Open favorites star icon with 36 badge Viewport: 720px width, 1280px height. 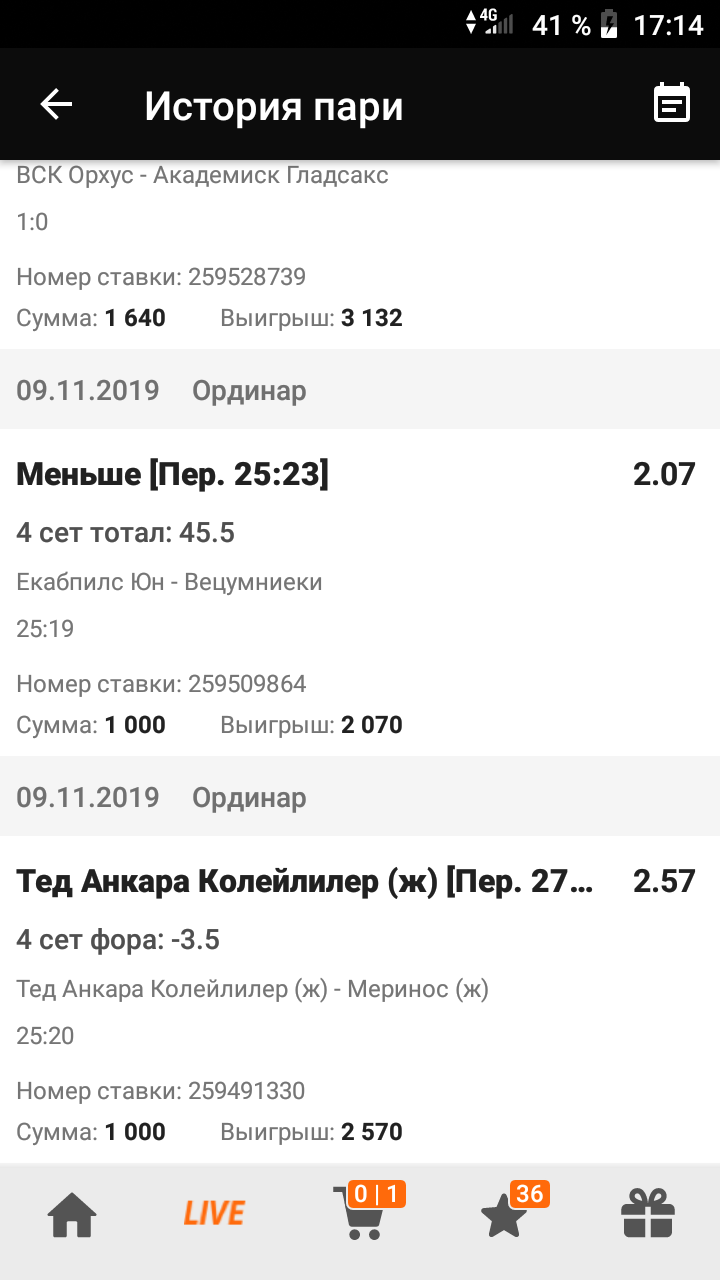pyautogui.click(x=506, y=1214)
